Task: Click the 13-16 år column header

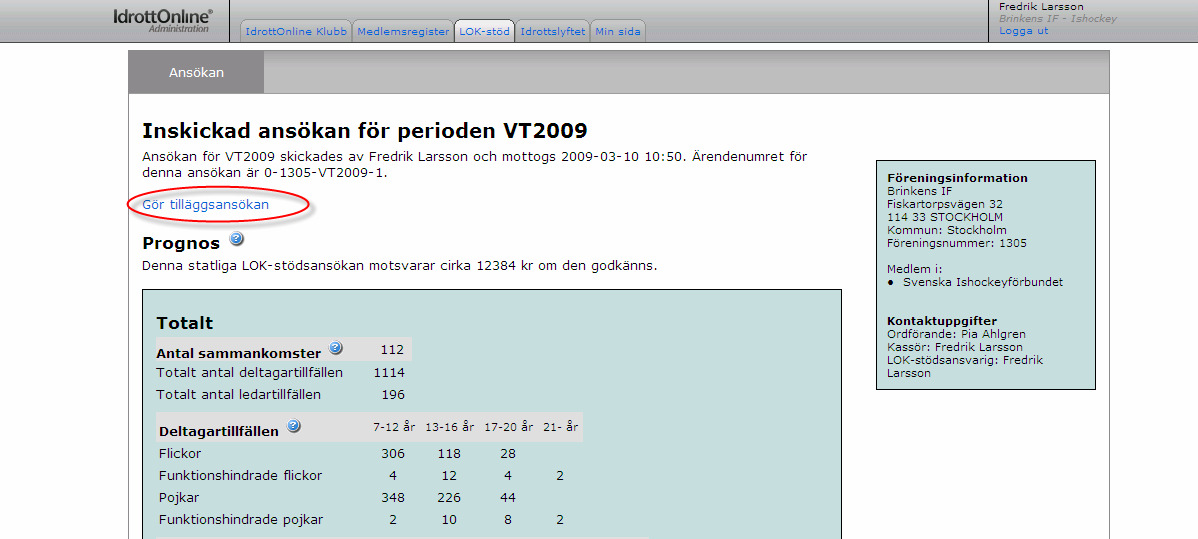Action: [449, 427]
